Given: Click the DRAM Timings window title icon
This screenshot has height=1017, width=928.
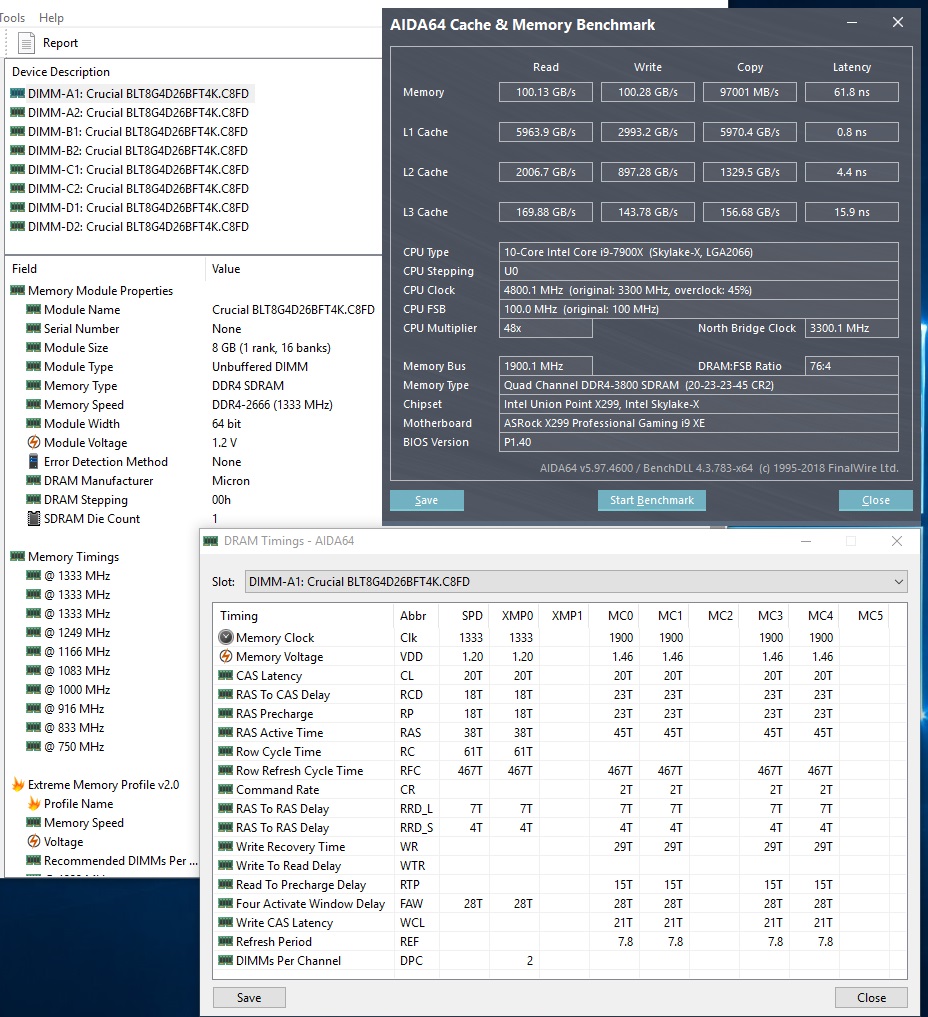Looking at the screenshot, I should (211, 541).
